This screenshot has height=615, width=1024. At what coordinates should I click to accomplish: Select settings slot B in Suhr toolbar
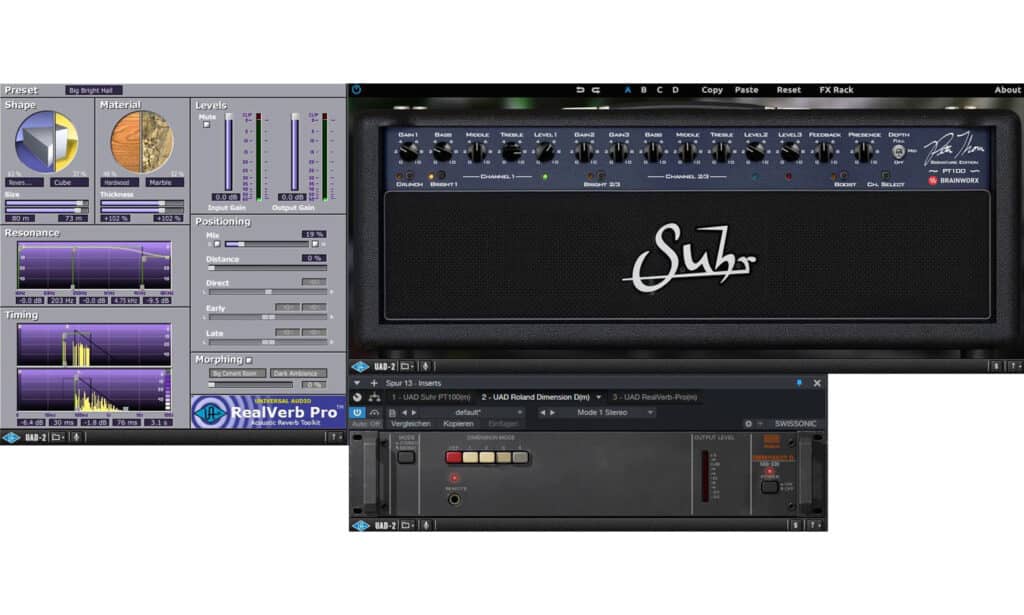point(644,90)
